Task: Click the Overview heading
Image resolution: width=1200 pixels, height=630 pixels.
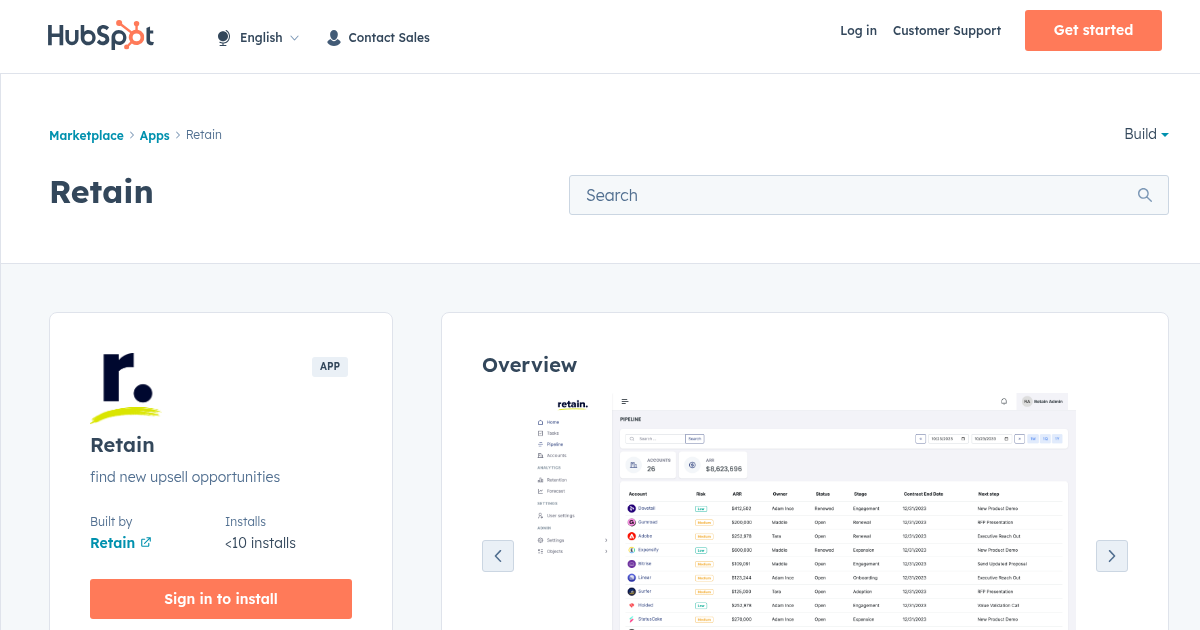Action: 529,365
